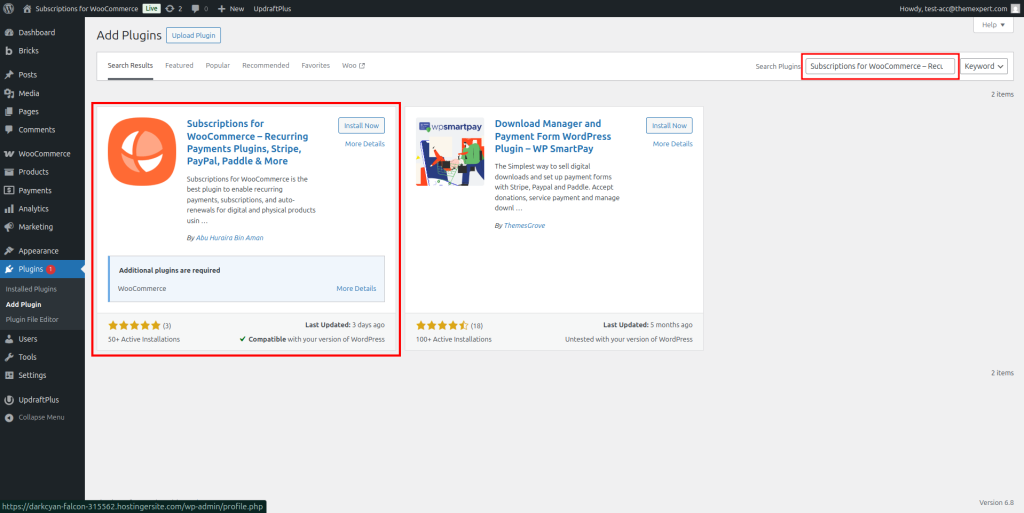Install Subscriptions for WooCommerce plugin
The height and width of the screenshot is (513, 1024).
[361, 125]
